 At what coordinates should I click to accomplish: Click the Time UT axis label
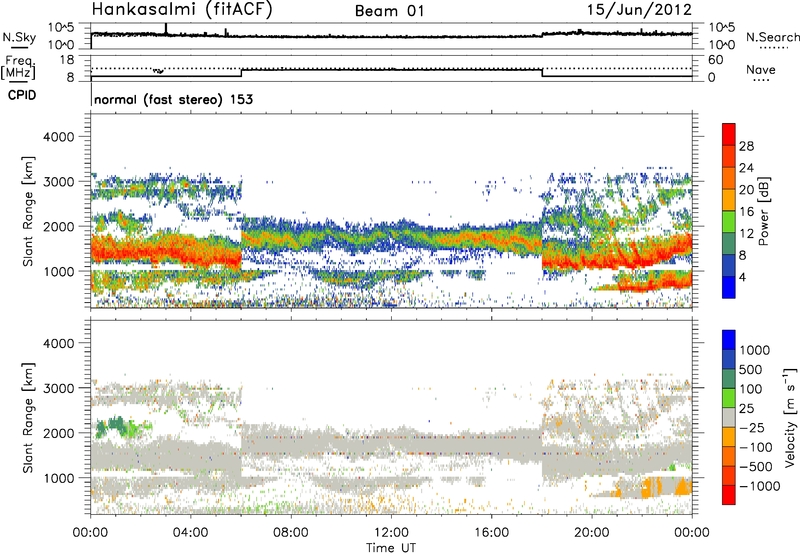click(391, 548)
